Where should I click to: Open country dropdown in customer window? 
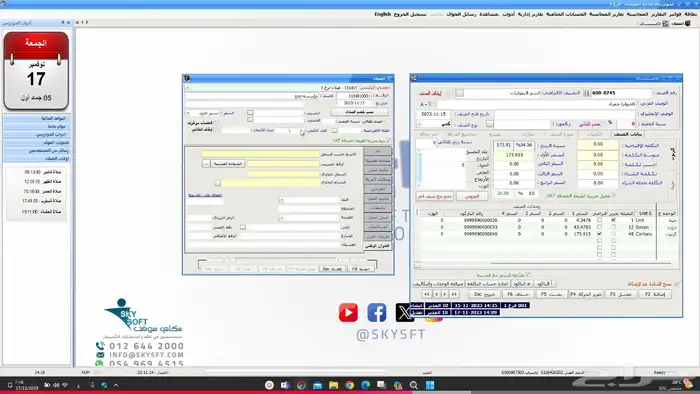click(x=282, y=199)
